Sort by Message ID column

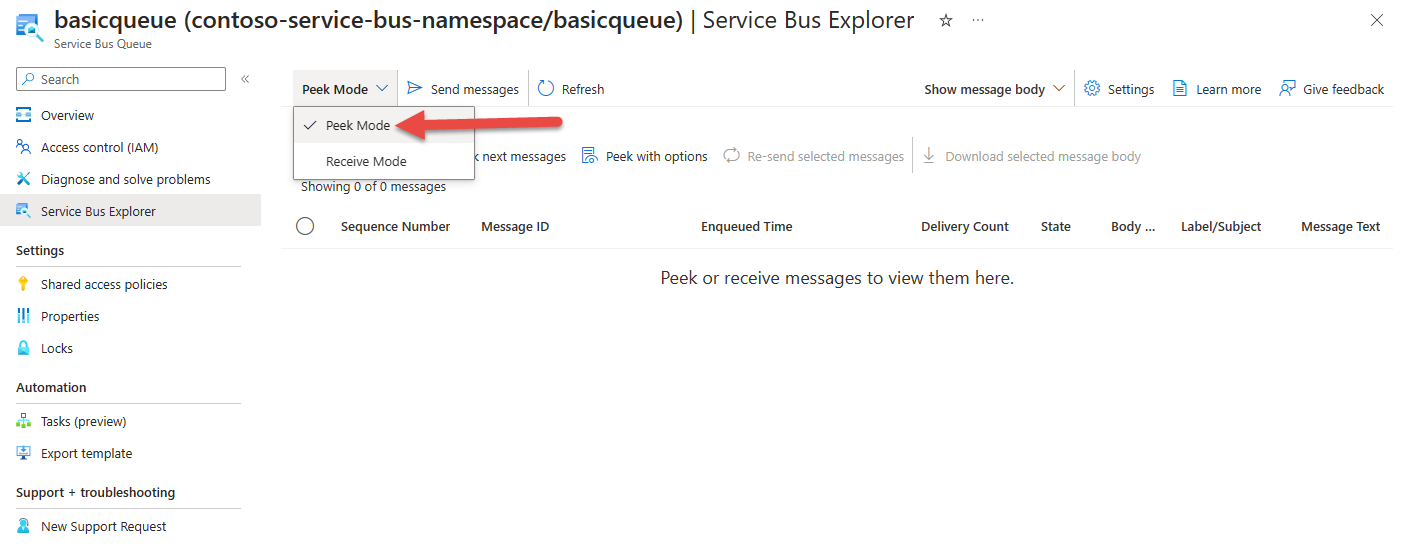pos(515,227)
